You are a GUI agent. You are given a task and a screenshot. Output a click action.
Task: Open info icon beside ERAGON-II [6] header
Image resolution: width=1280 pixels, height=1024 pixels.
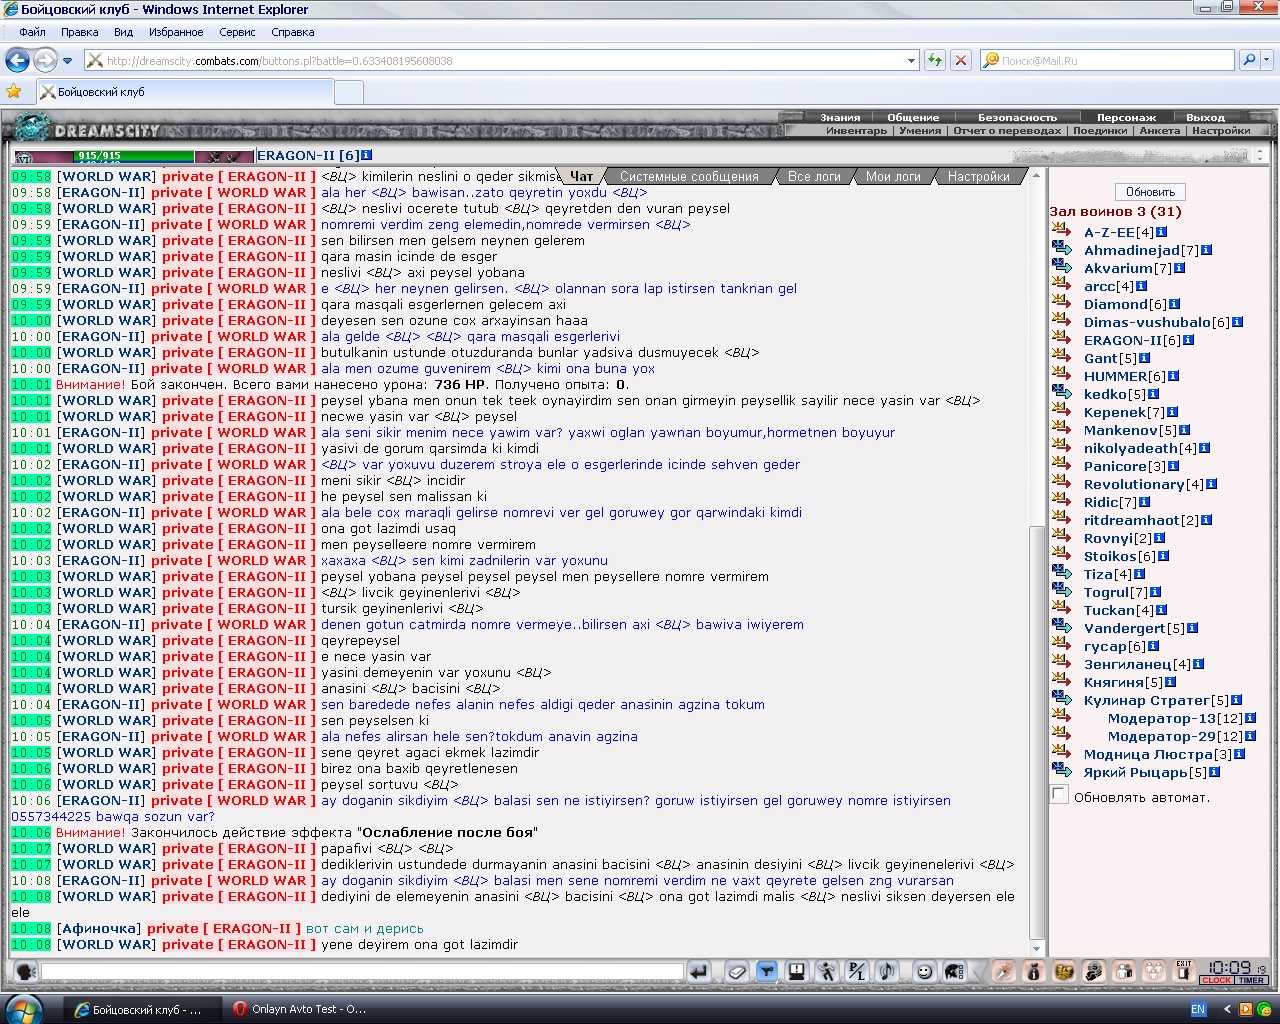tap(367, 155)
